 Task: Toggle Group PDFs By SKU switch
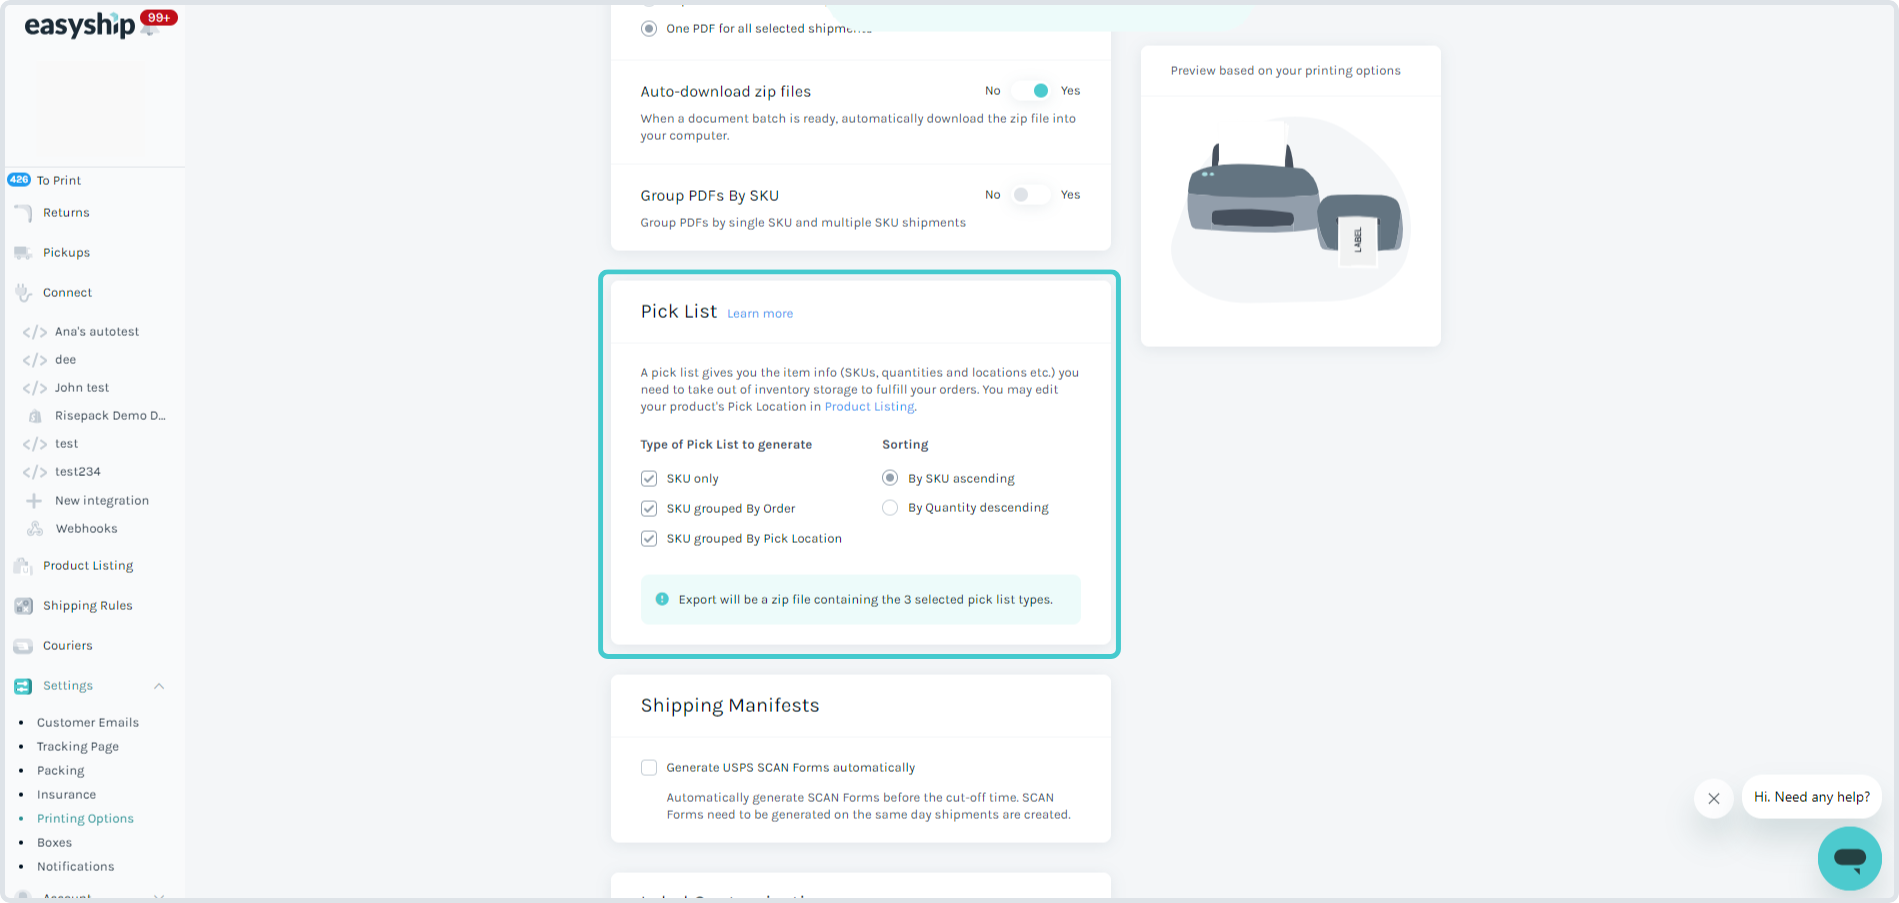pos(1031,195)
